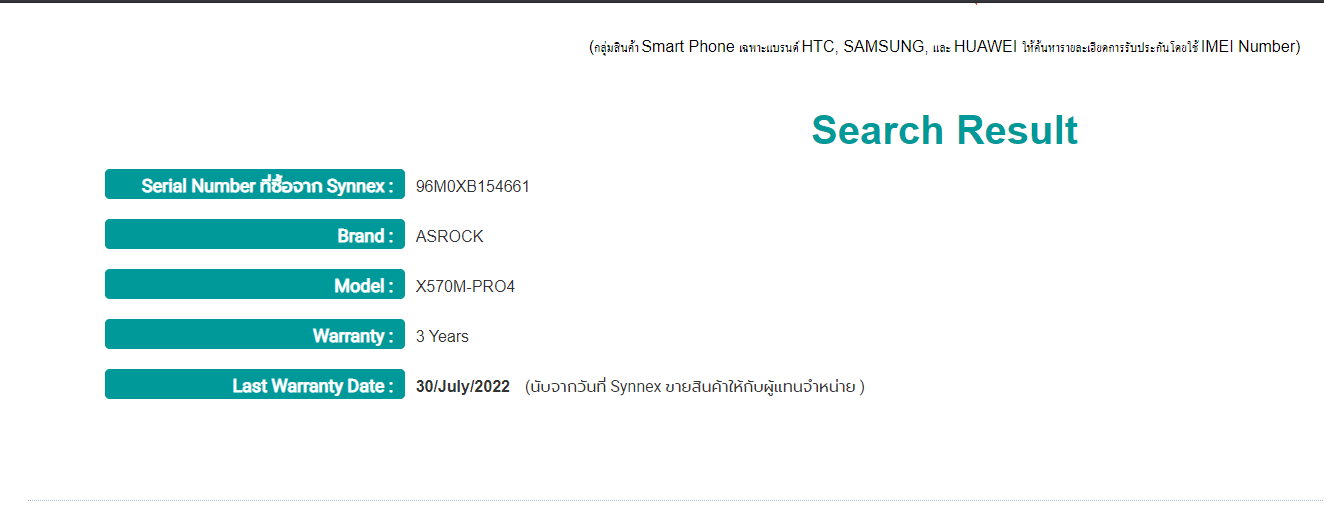Select the 3 Years warranty value
This screenshot has height=515, width=1324.
pos(442,336)
